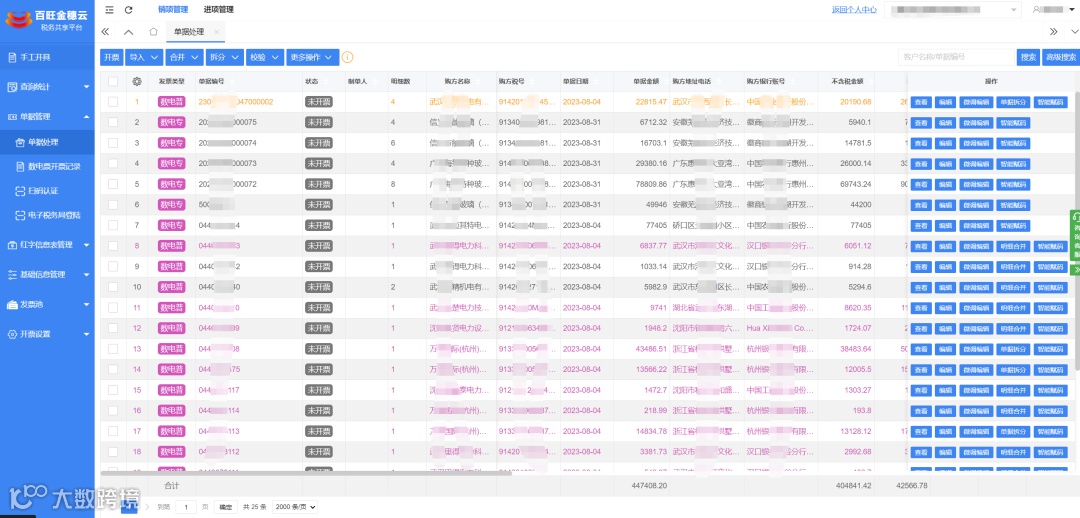This screenshot has width=1080, height=518.
Task: Sort by the 状态 column header
Action: [311, 81]
